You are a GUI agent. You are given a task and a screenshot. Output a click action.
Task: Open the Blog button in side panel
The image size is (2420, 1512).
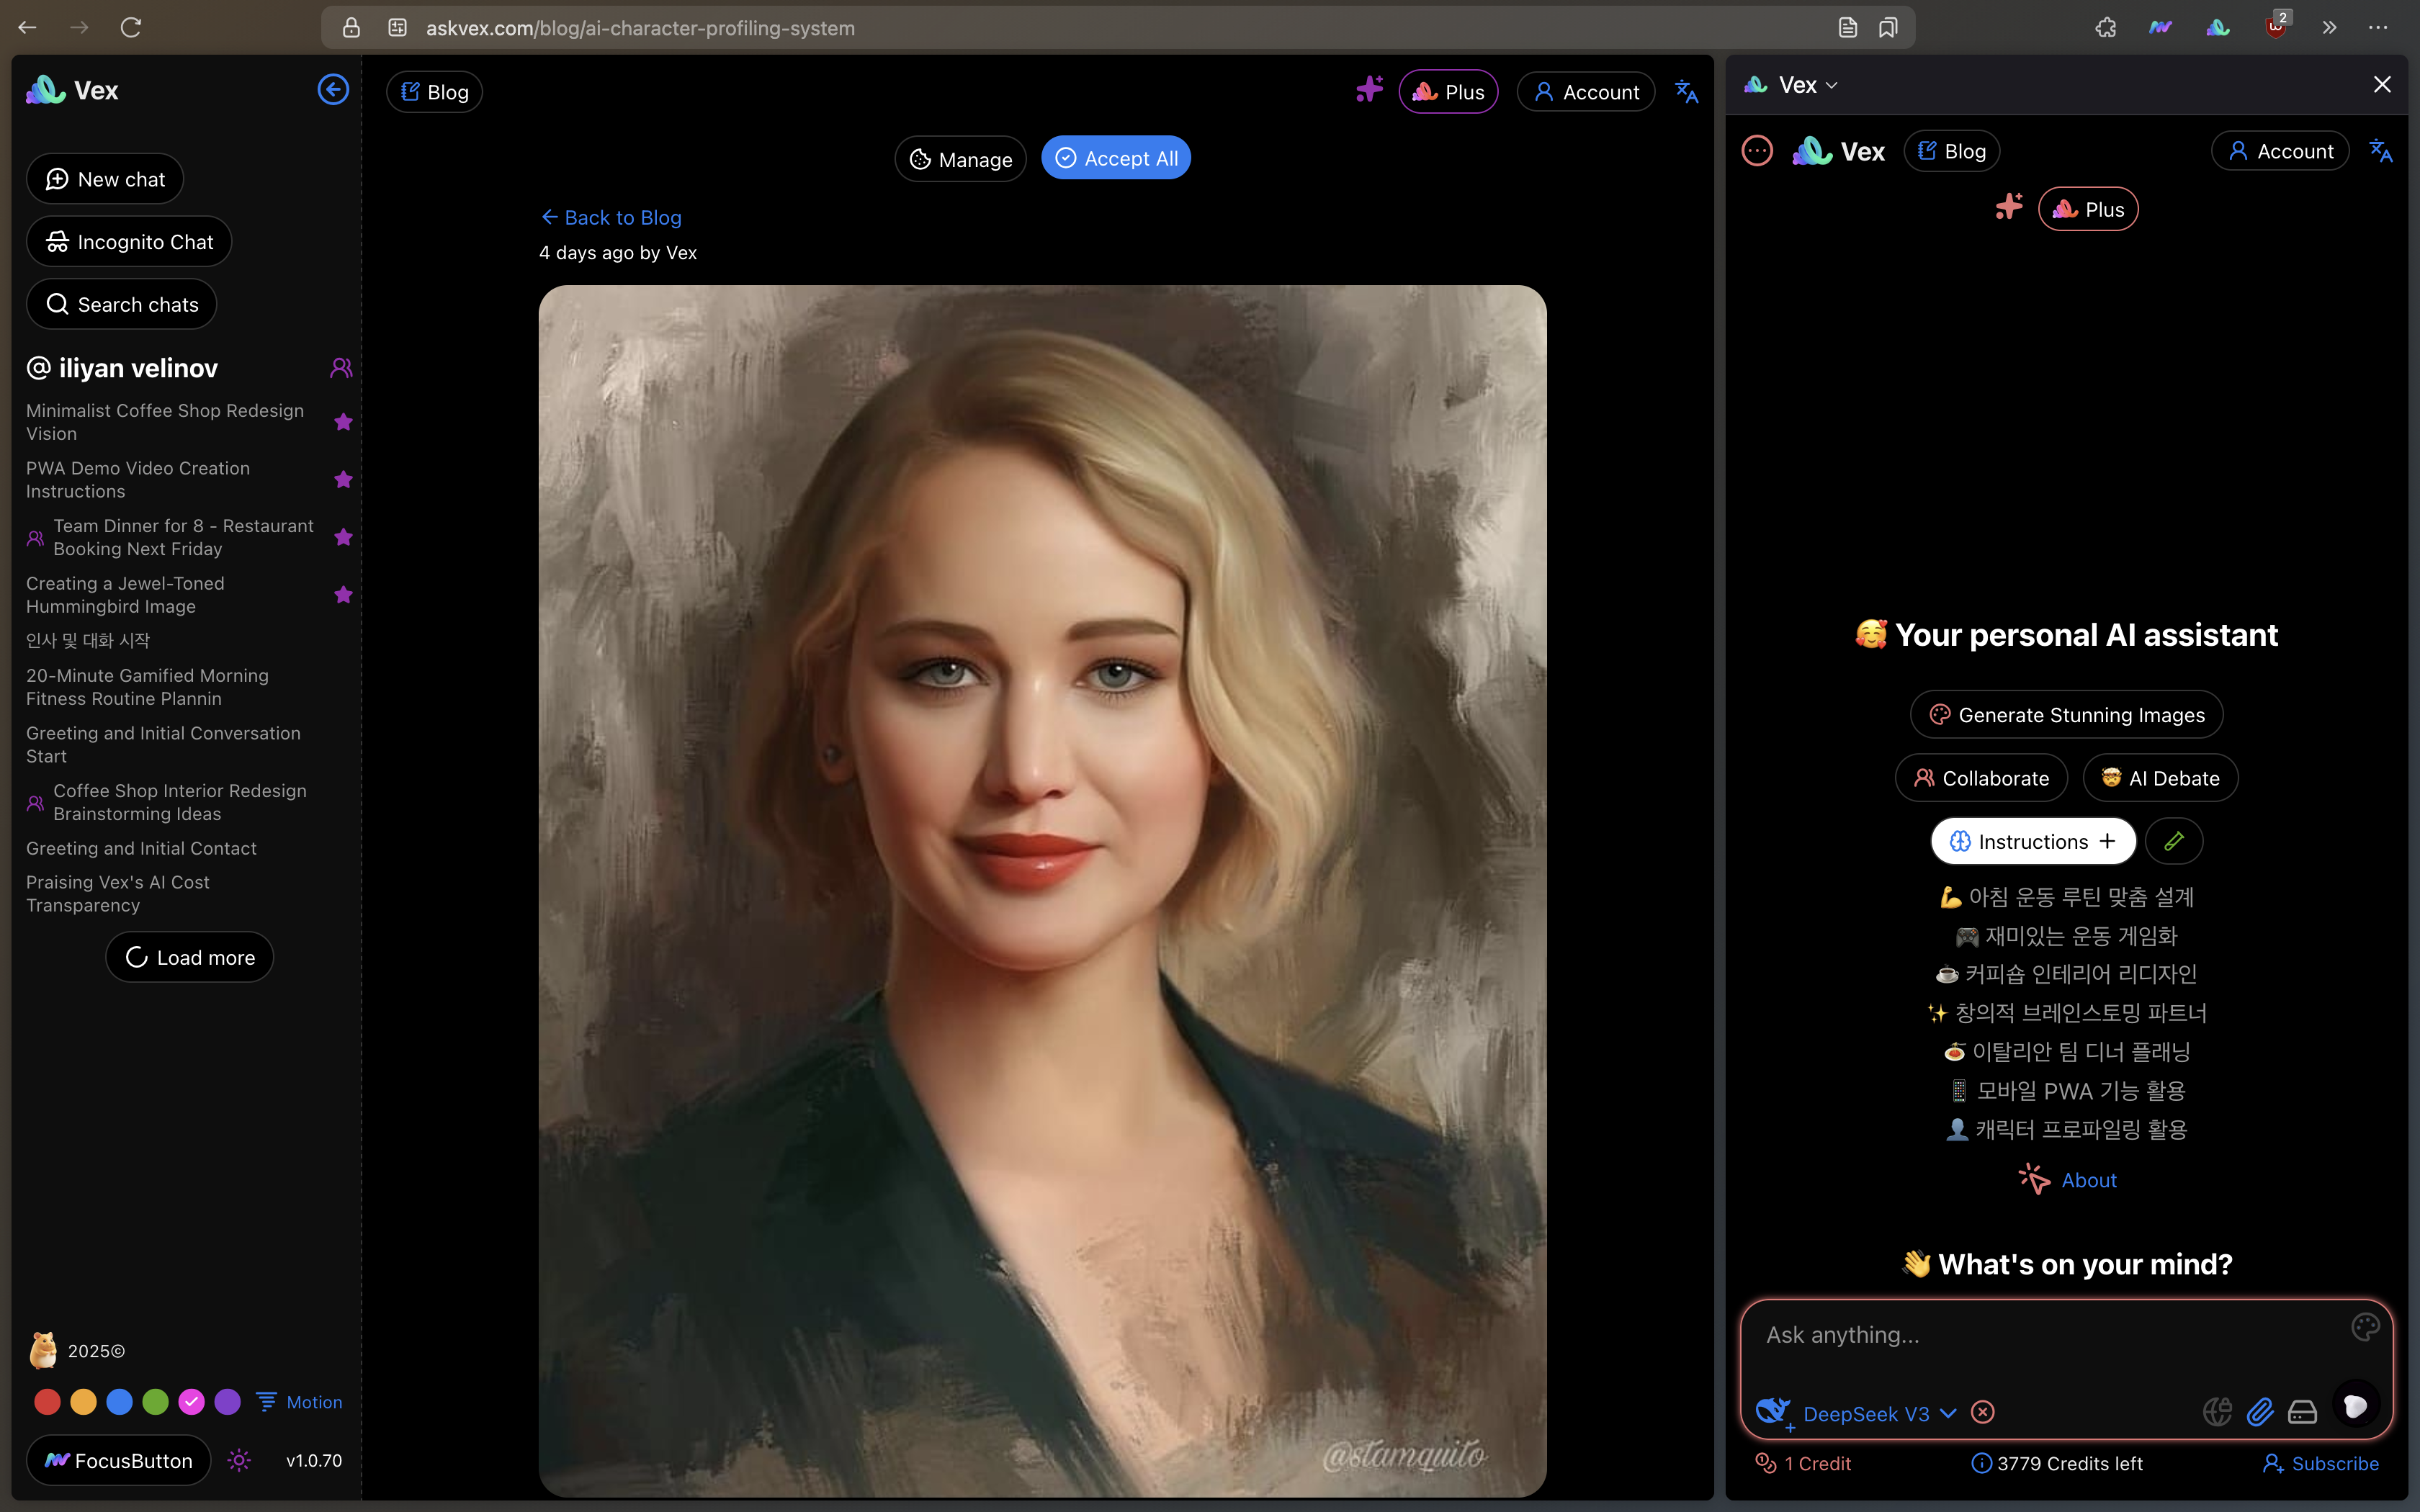pos(1951,151)
